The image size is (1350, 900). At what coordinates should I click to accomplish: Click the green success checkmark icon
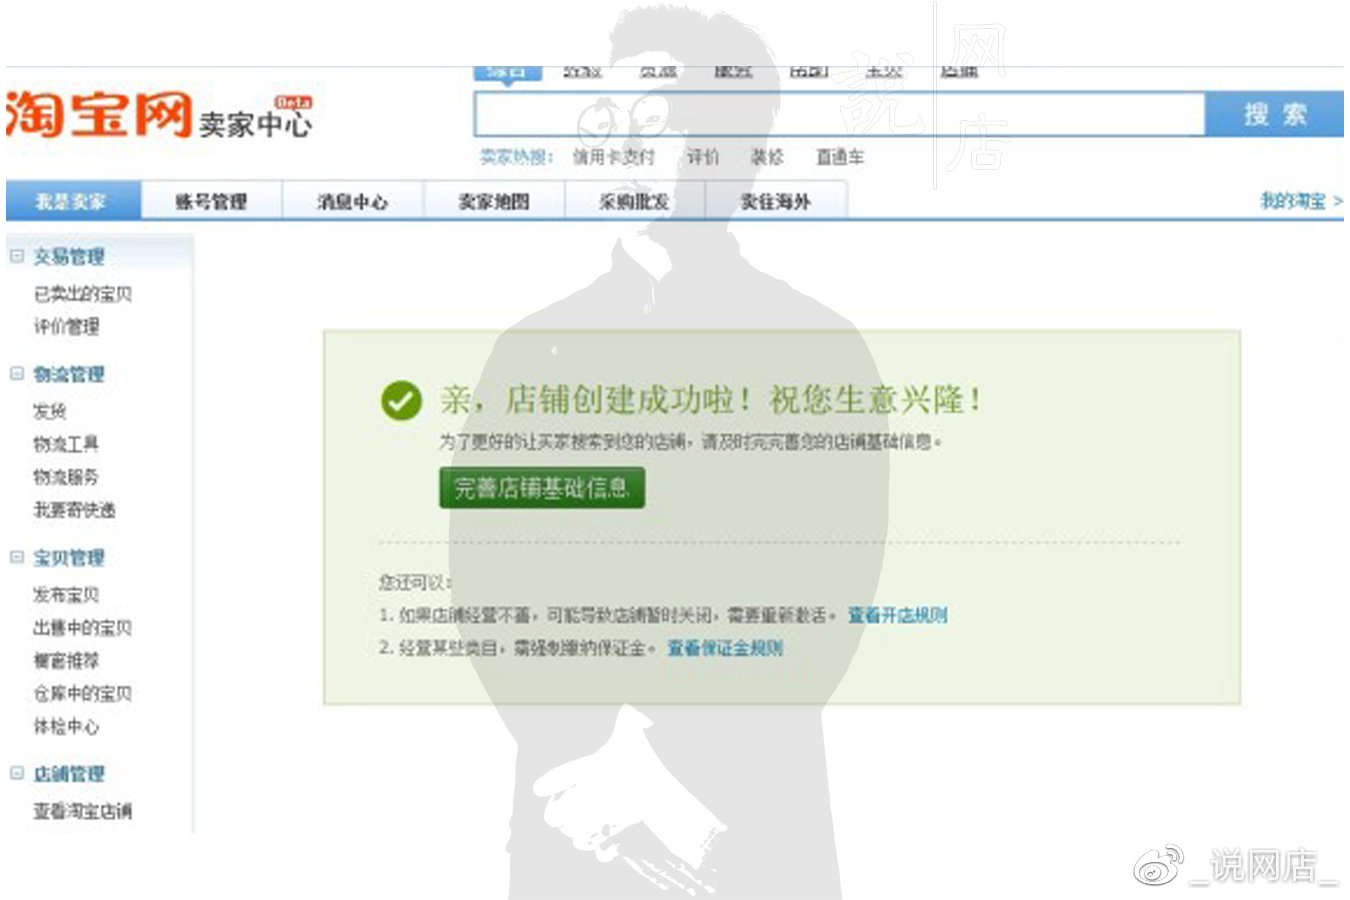pyautogui.click(x=401, y=401)
